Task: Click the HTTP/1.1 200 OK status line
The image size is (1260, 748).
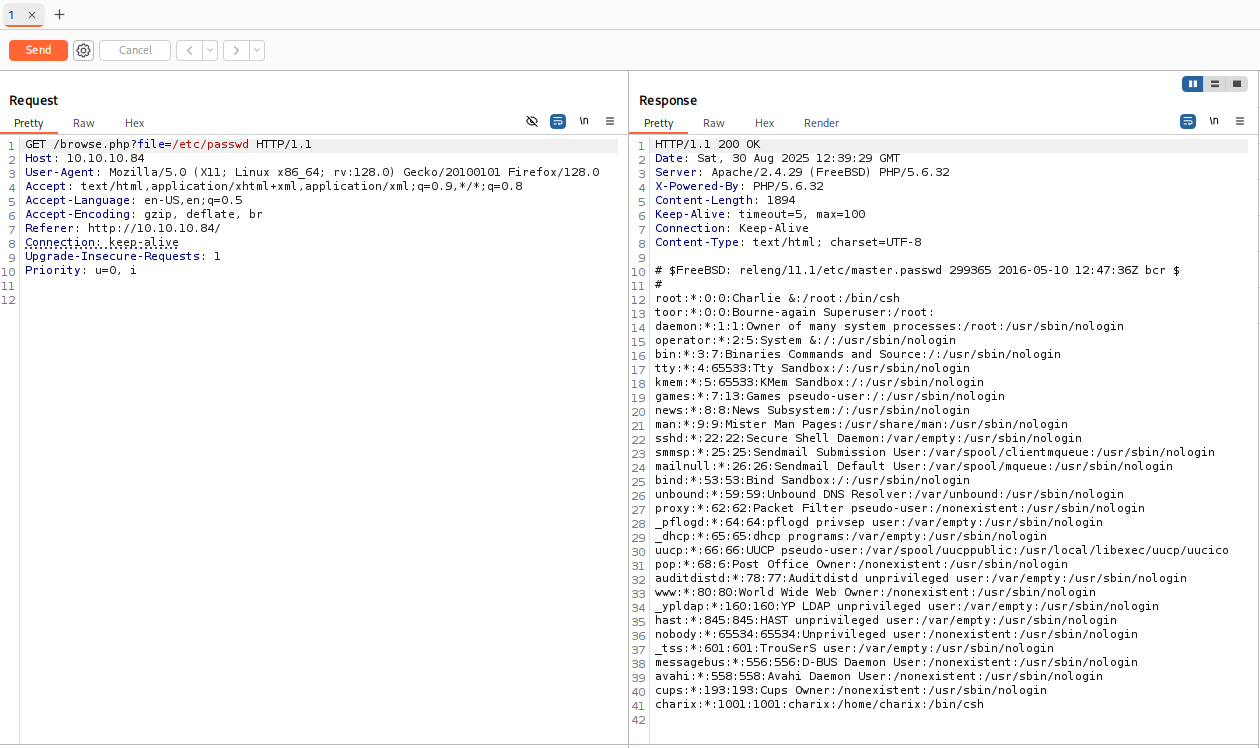Action: 708,144
